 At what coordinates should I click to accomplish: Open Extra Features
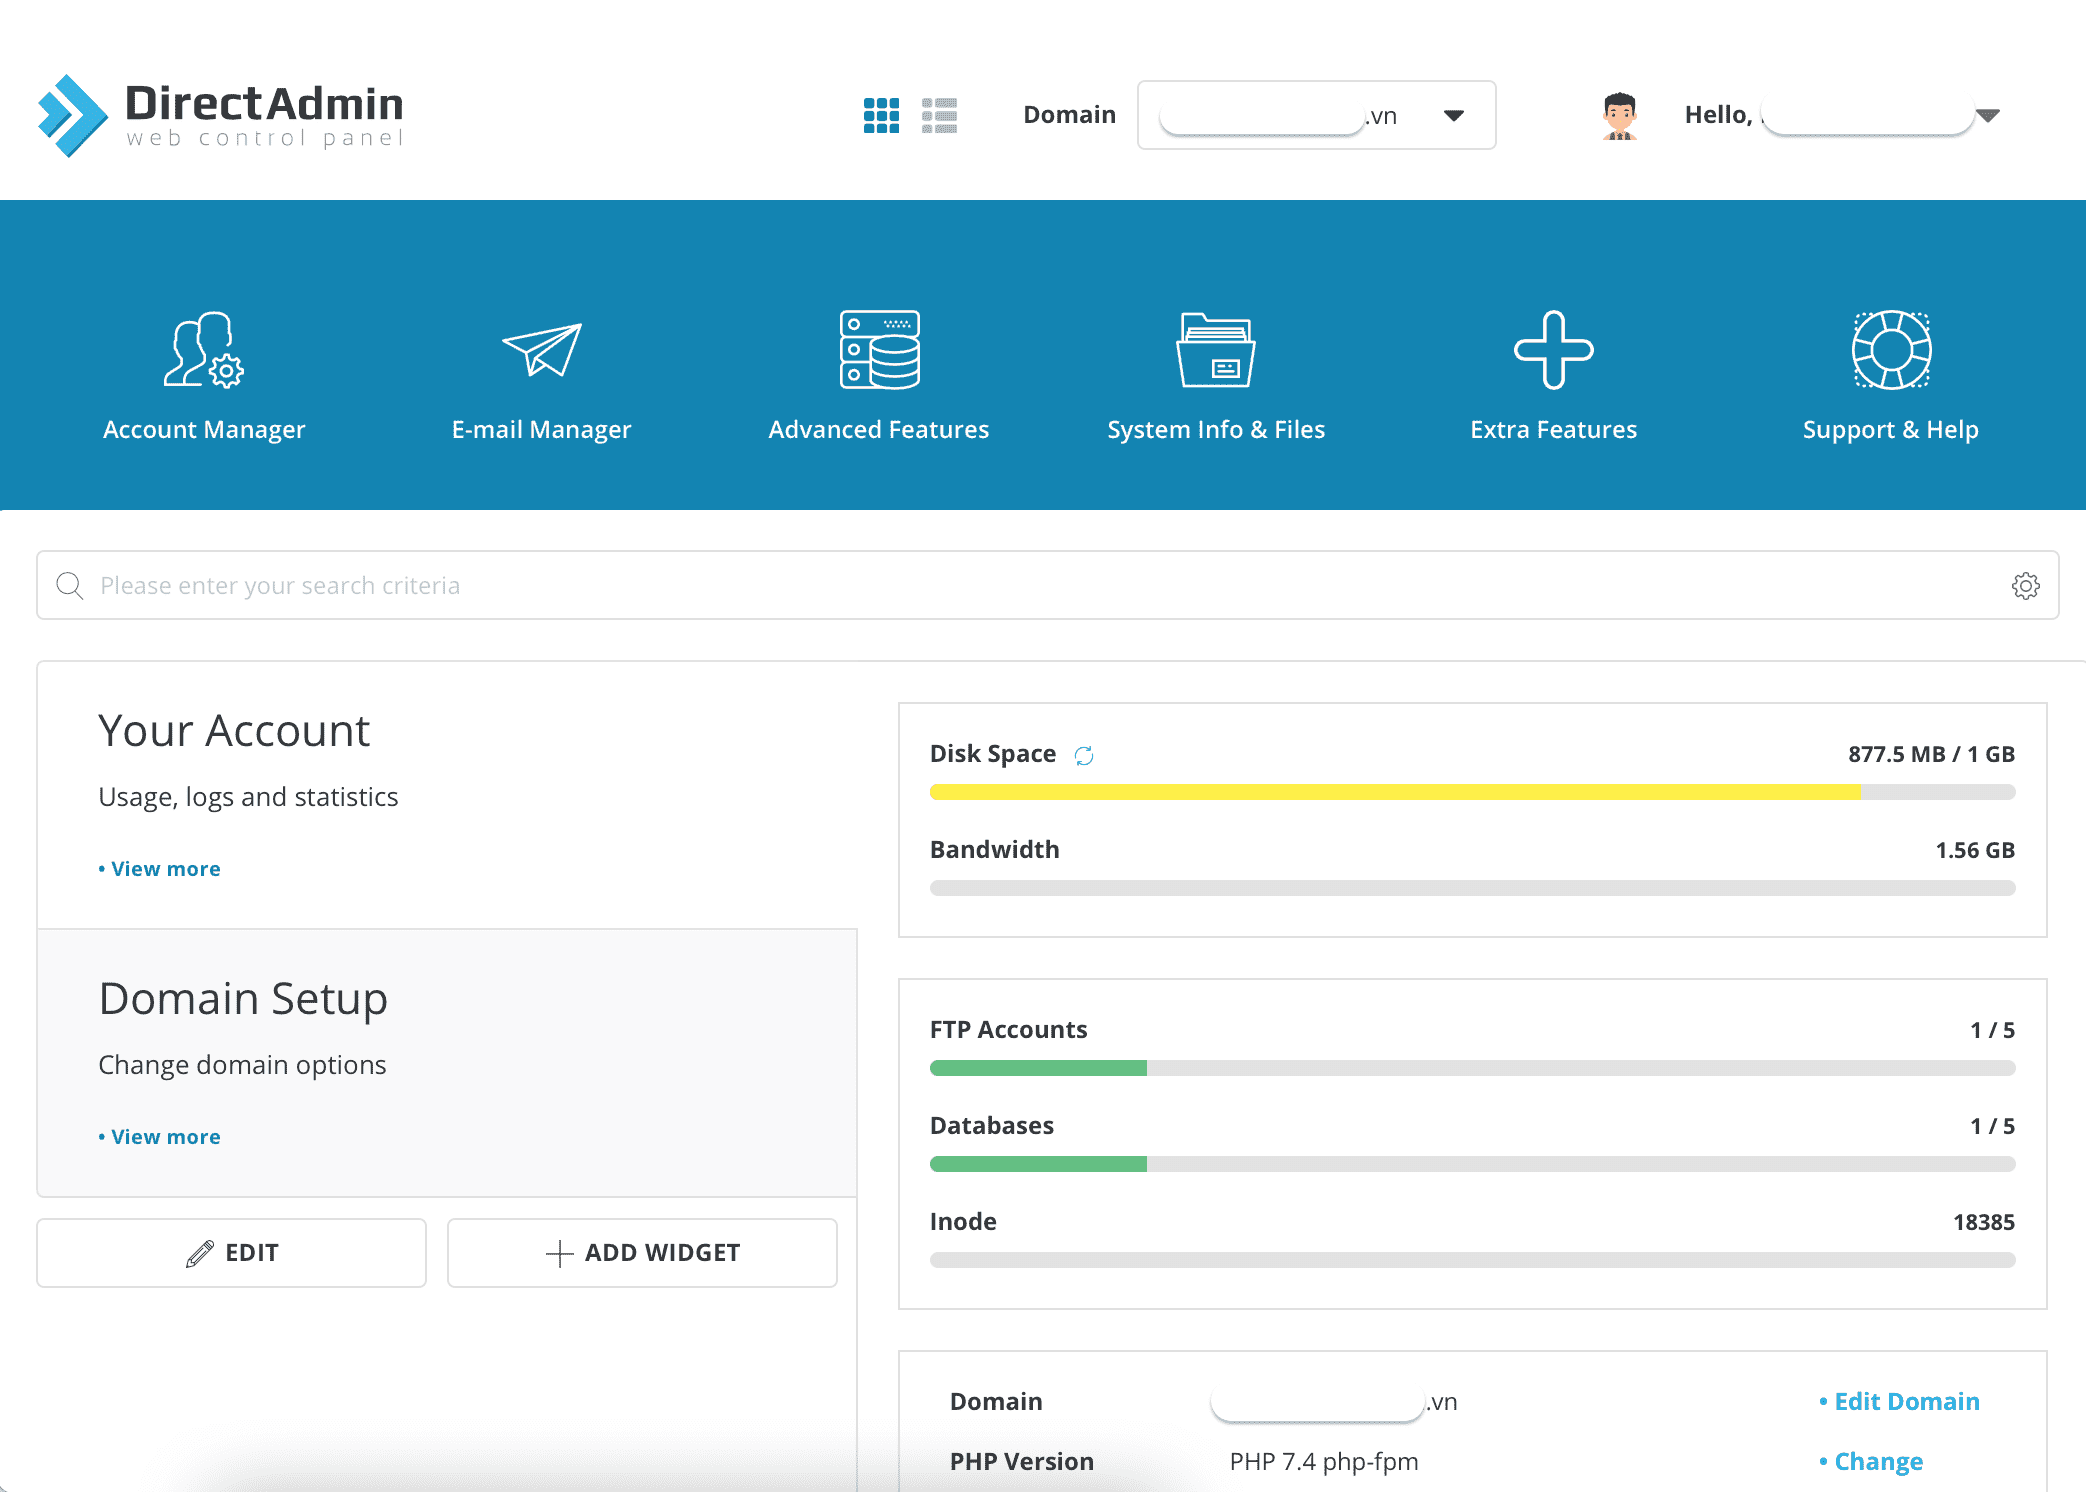(1552, 375)
